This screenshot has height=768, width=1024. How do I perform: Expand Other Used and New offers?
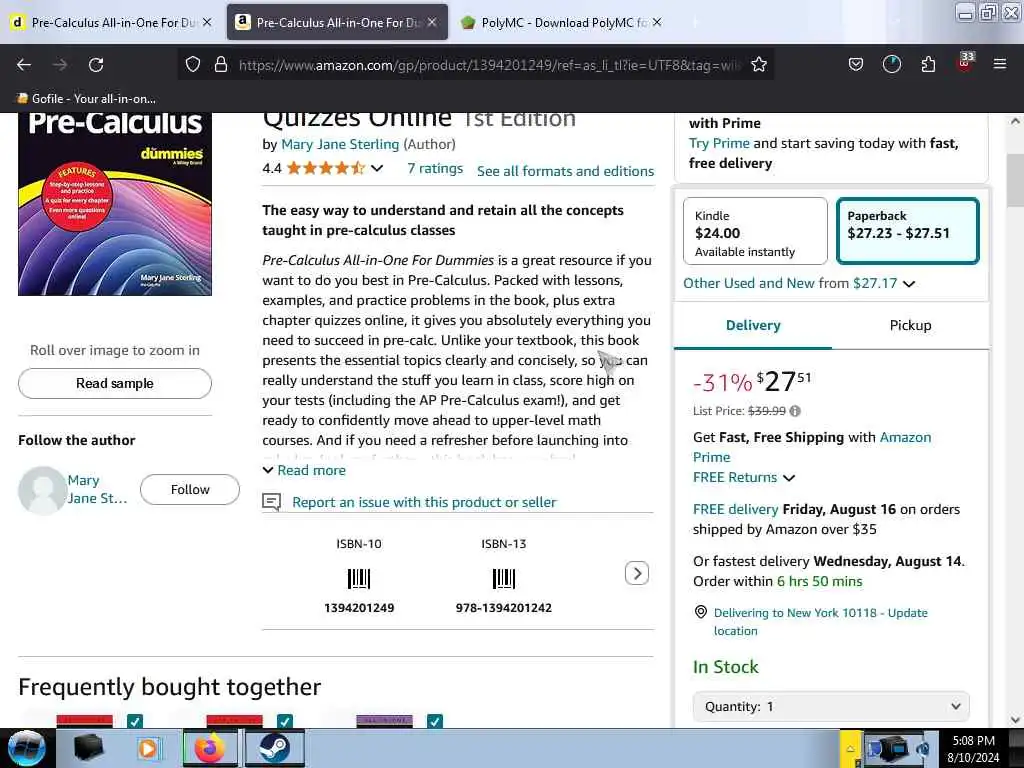(x=799, y=283)
